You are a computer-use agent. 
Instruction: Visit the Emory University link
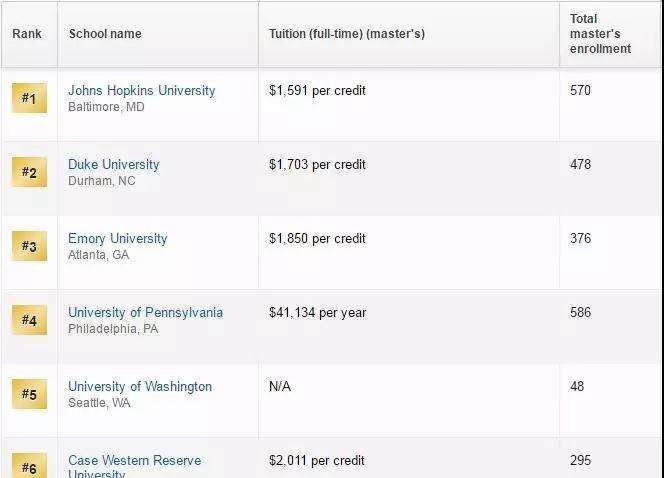pyautogui.click(x=117, y=238)
